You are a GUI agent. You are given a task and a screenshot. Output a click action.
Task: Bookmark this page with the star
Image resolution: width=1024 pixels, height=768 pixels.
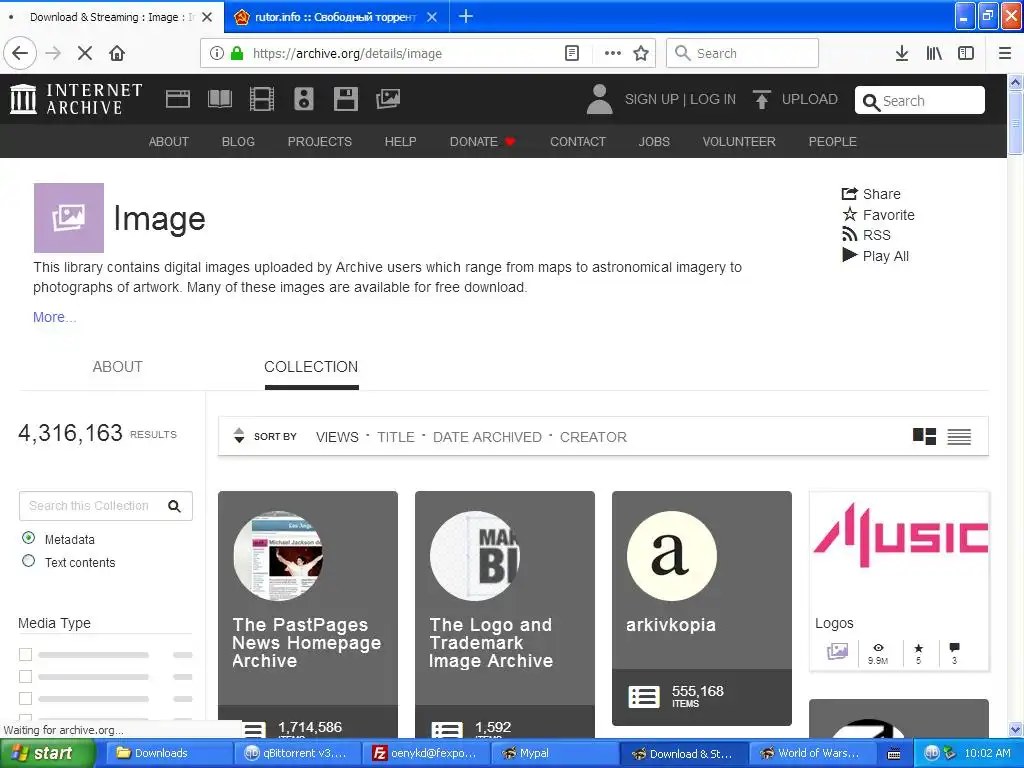641,53
